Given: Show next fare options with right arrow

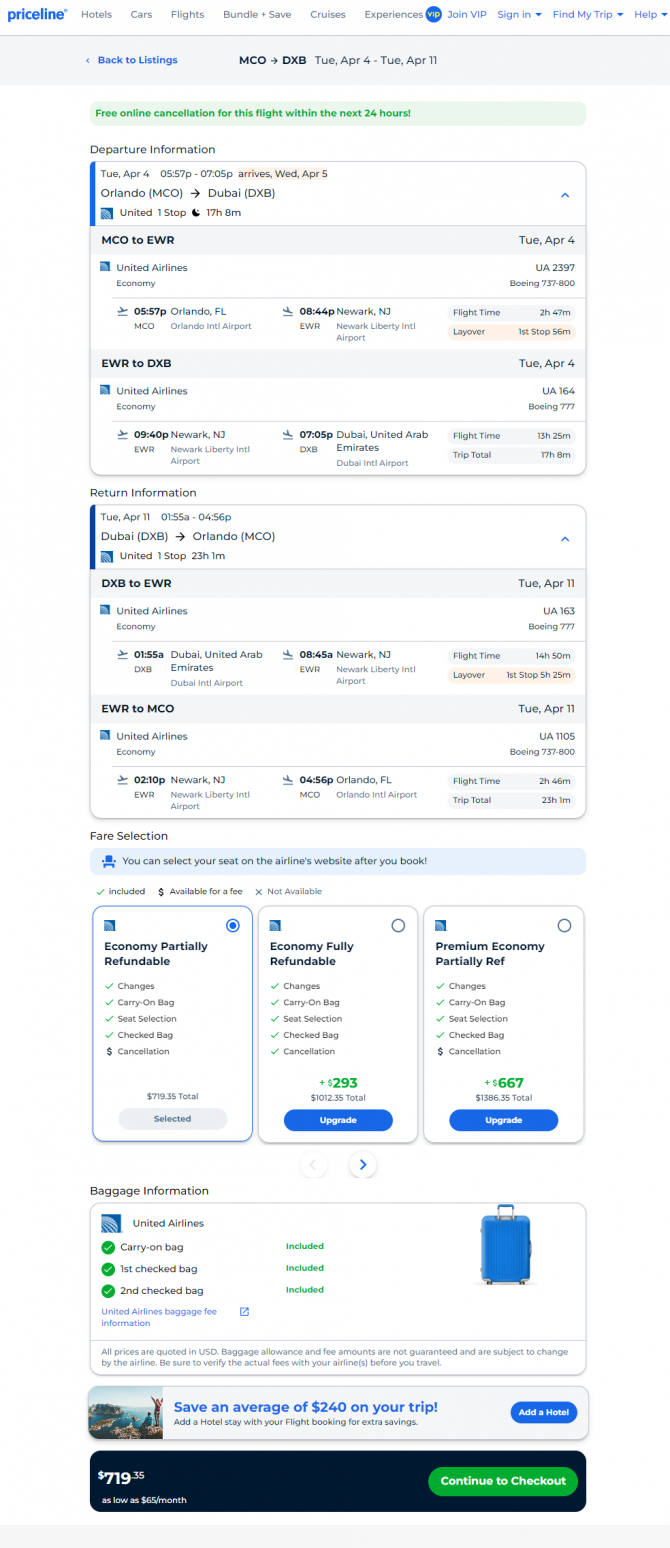Looking at the screenshot, I should [363, 1164].
